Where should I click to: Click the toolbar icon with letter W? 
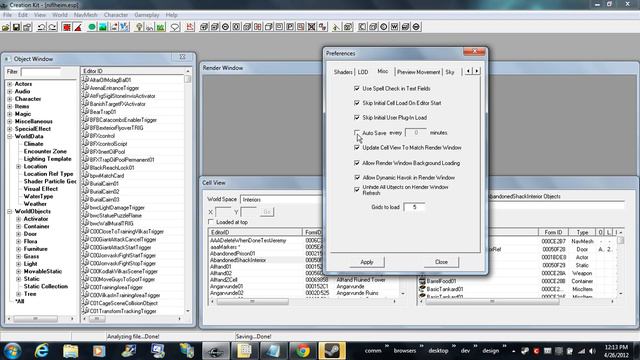[395, 27]
